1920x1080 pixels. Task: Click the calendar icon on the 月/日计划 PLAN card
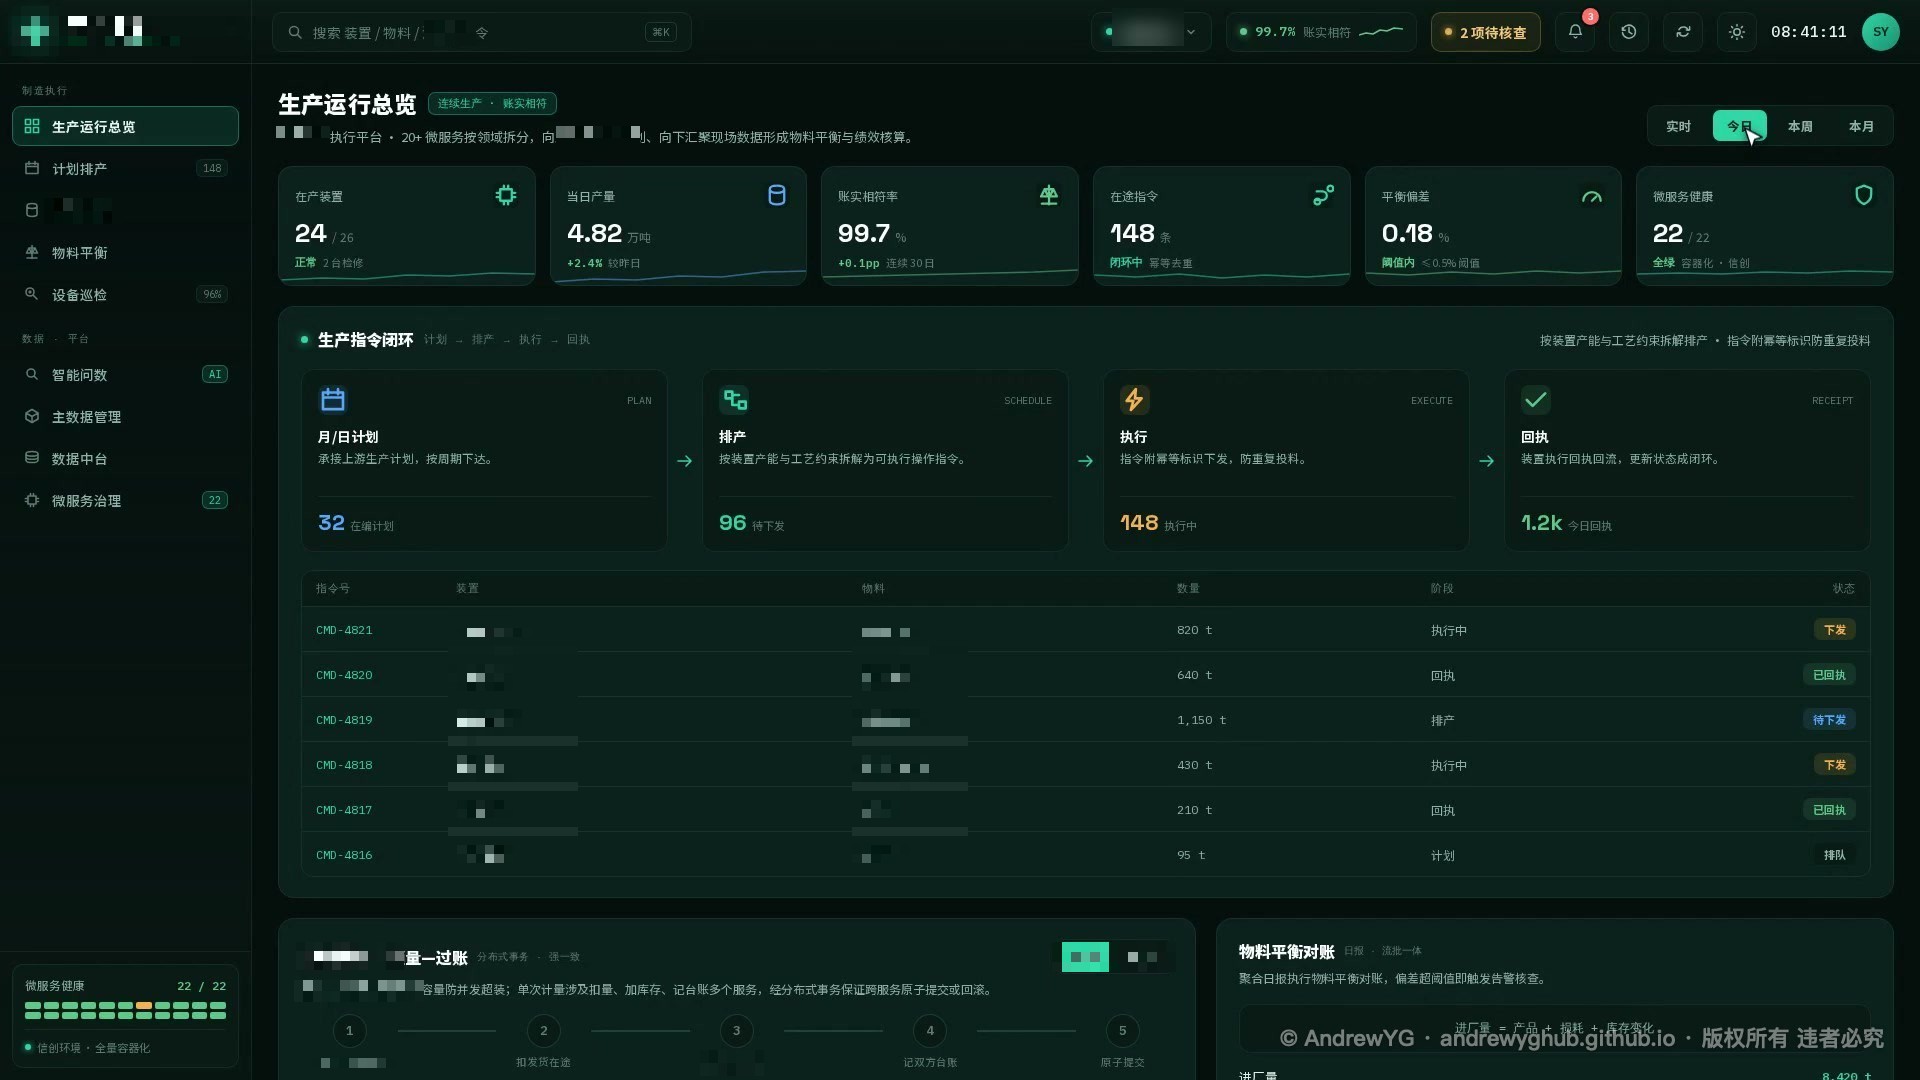click(333, 400)
